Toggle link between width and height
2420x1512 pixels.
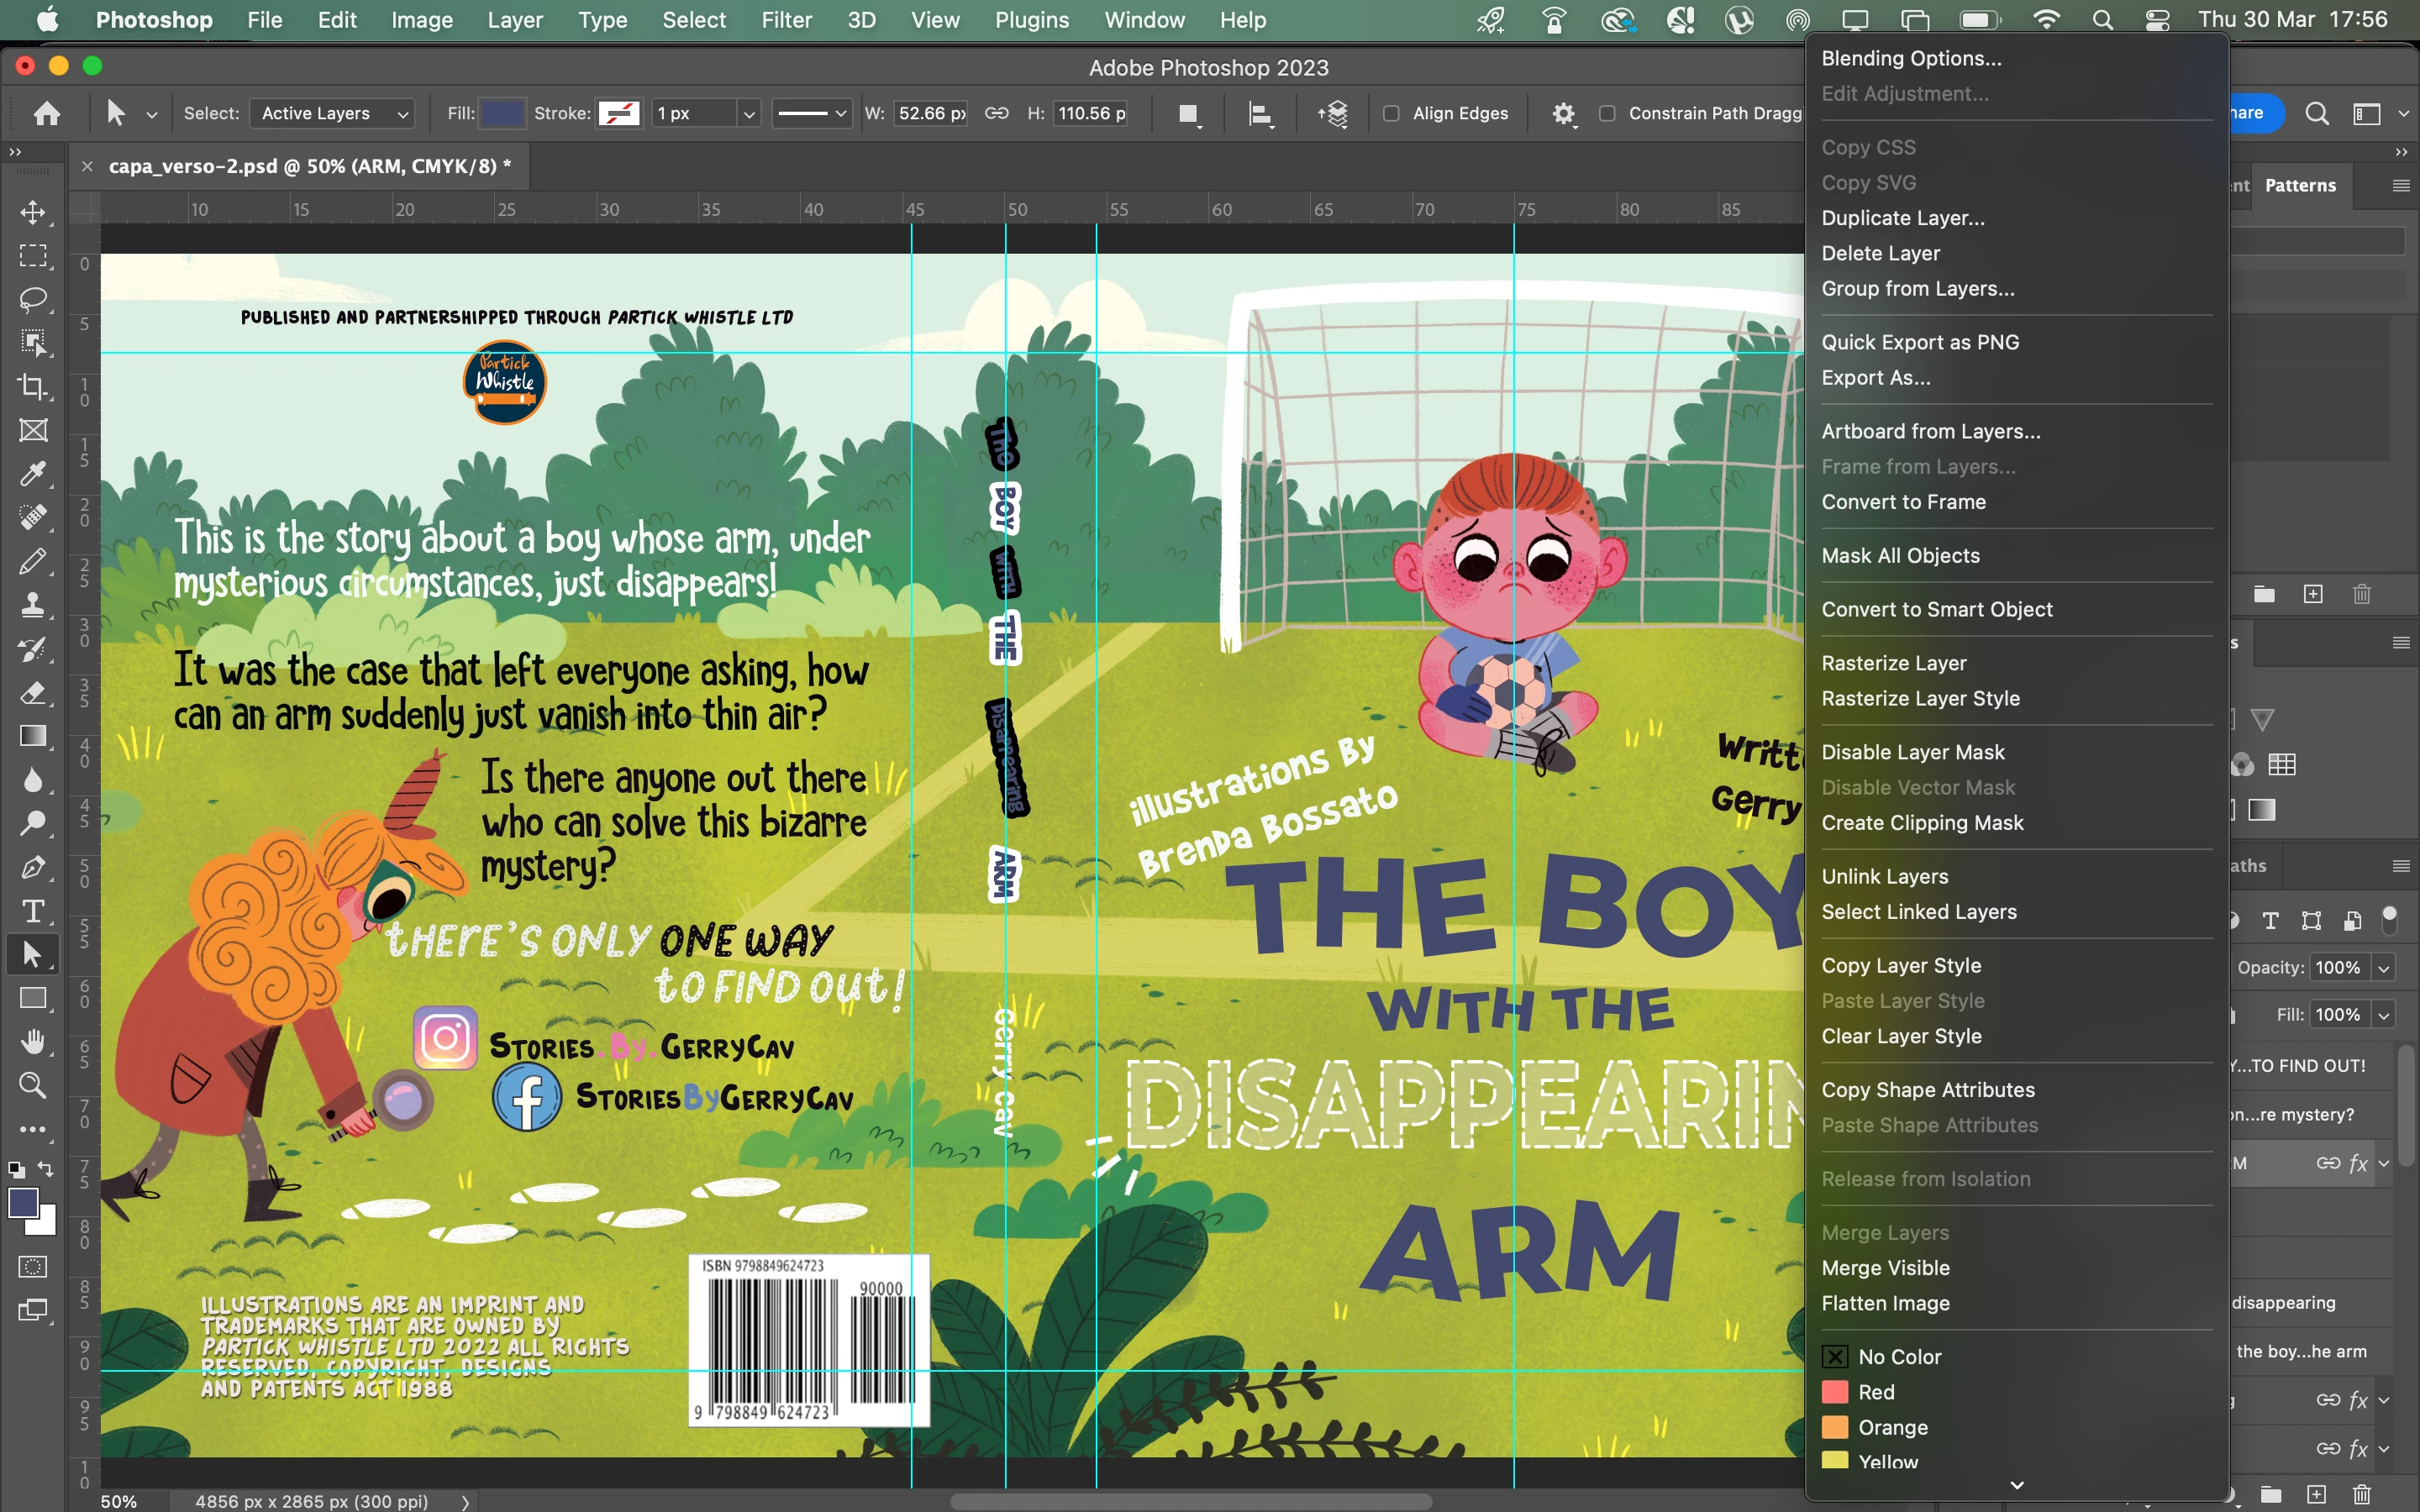(x=996, y=114)
